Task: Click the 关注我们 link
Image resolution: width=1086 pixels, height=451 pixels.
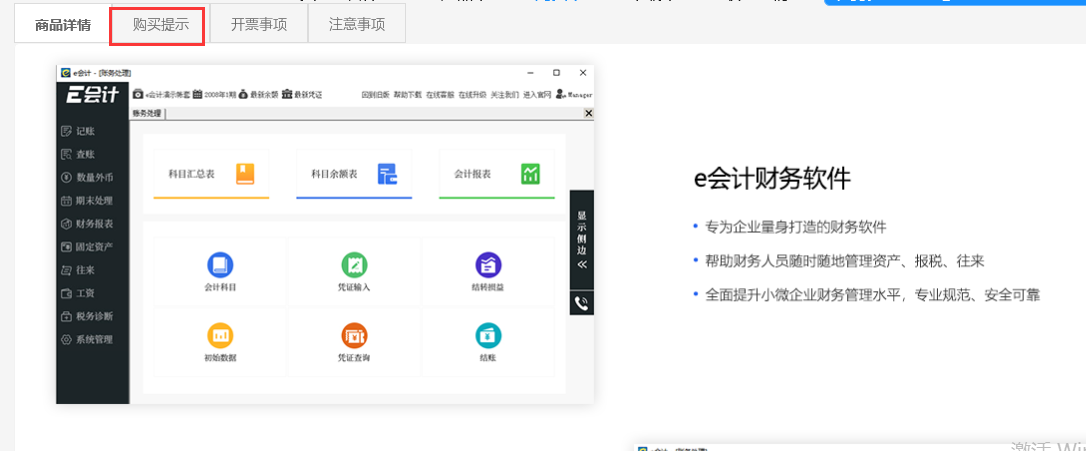Action: pyautogui.click(x=505, y=95)
